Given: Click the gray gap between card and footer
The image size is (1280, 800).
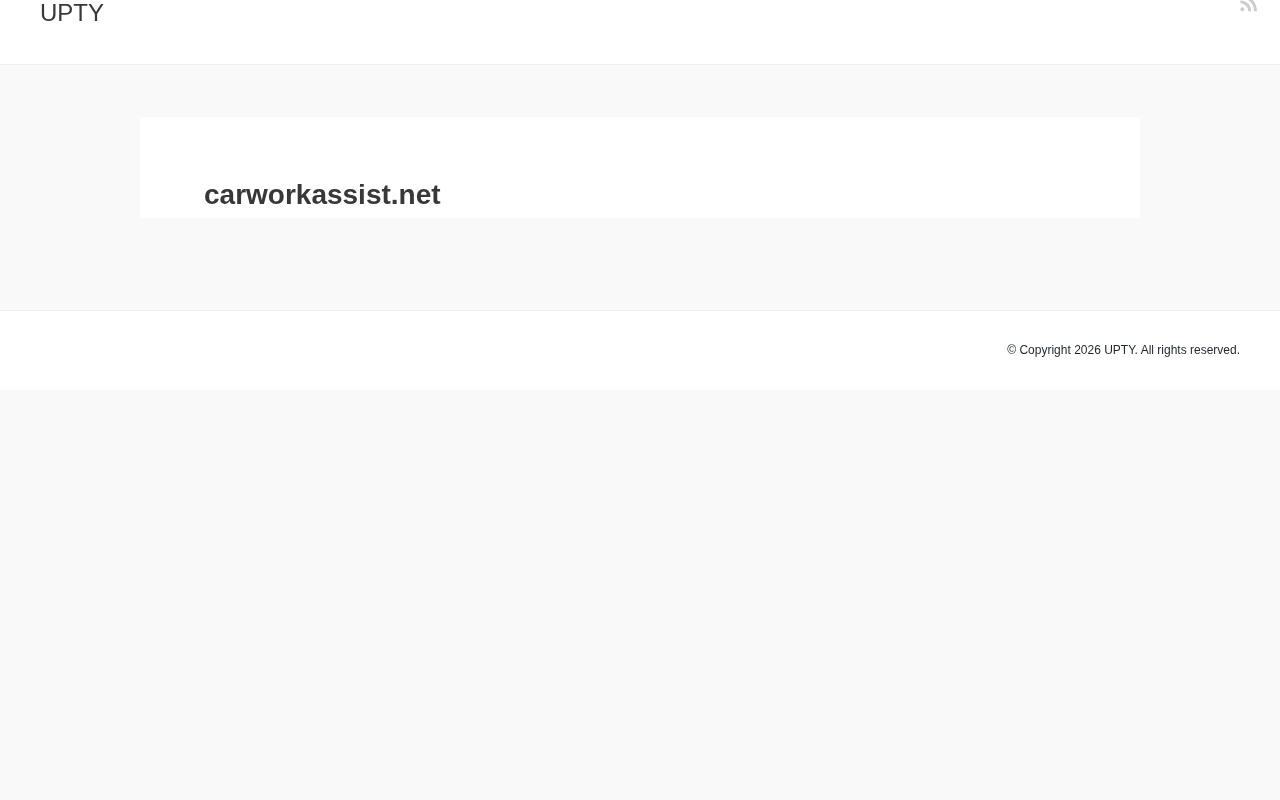Looking at the screenshot, I should pyautogui.click(x=640, y=264).
